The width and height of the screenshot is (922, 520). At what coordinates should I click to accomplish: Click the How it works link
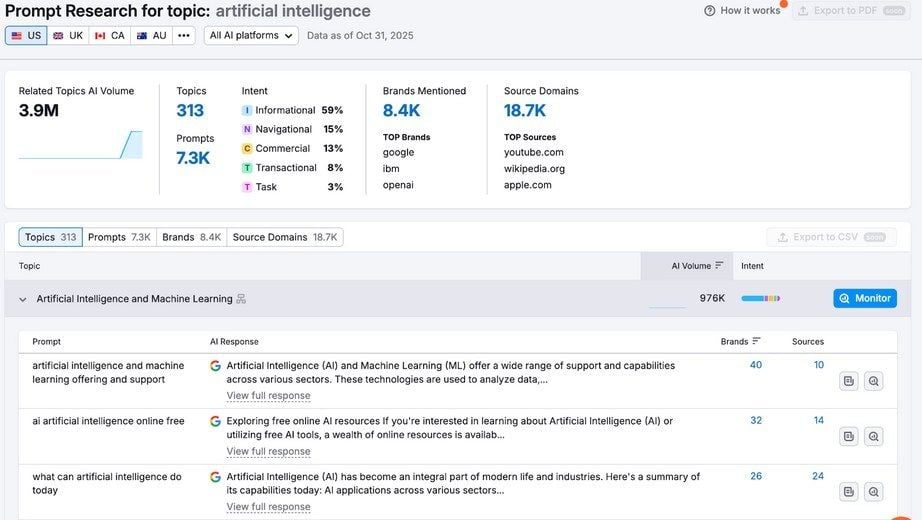750,11
